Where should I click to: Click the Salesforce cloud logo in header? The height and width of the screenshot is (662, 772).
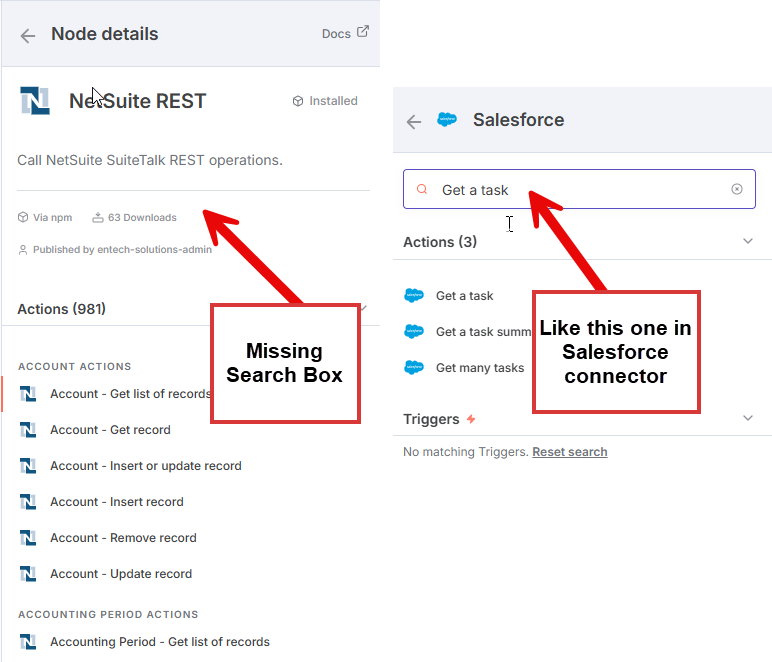pyautogui.click(x=447, y=119)
